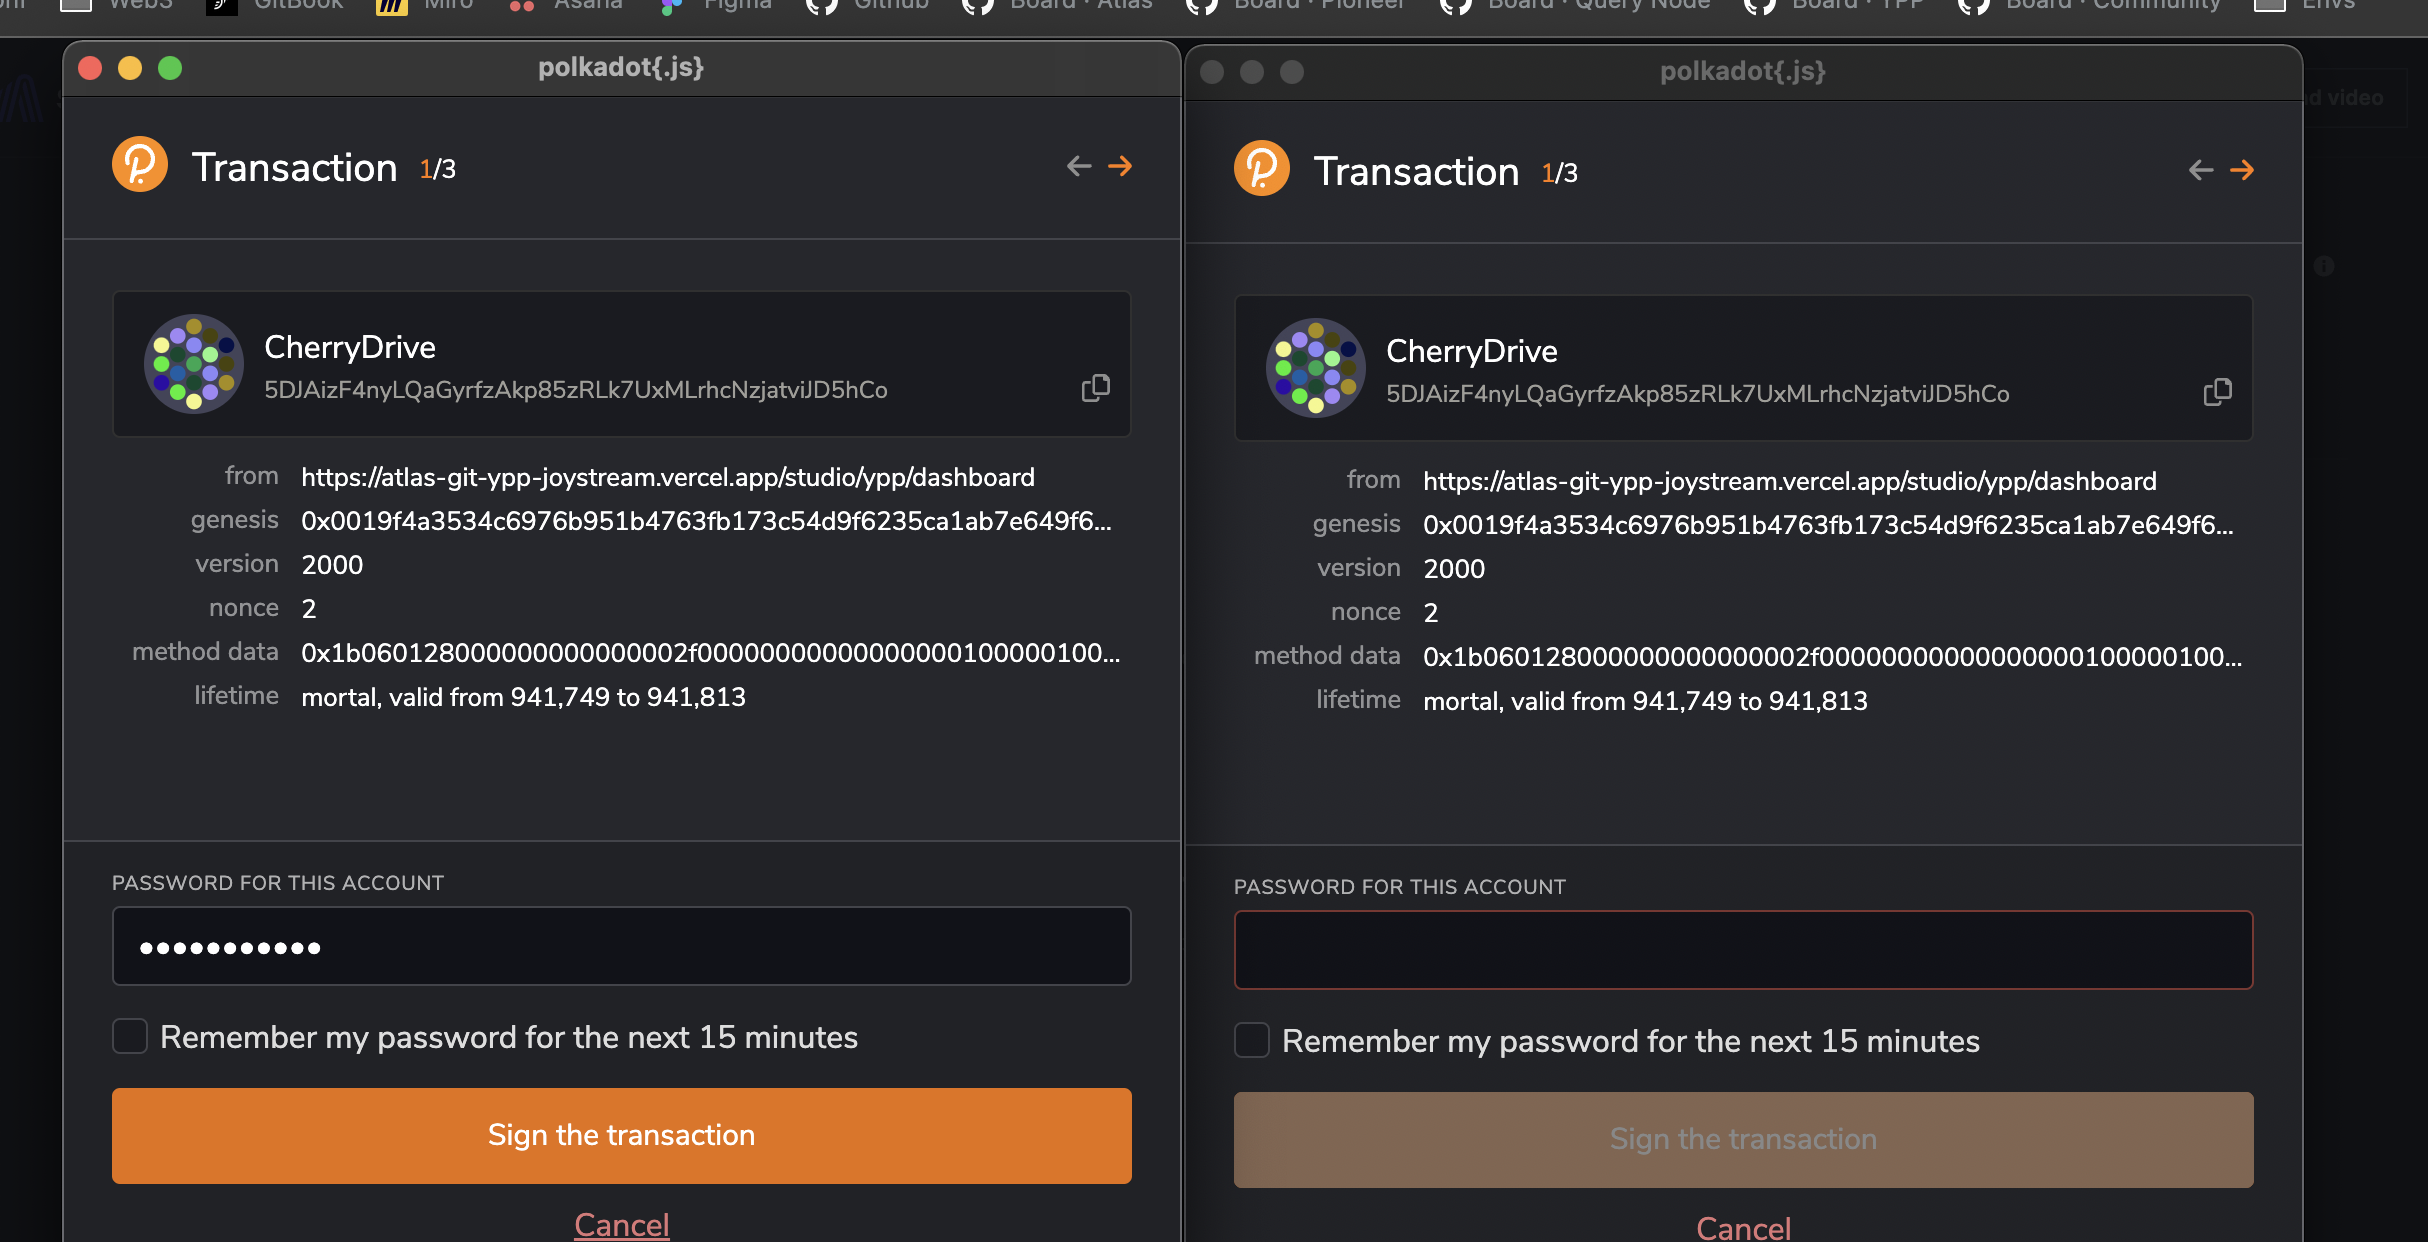Click the back arrow in right dialog
Screen dimensions: 2428x1242
pyautogui.click(x=2201, y=170)
